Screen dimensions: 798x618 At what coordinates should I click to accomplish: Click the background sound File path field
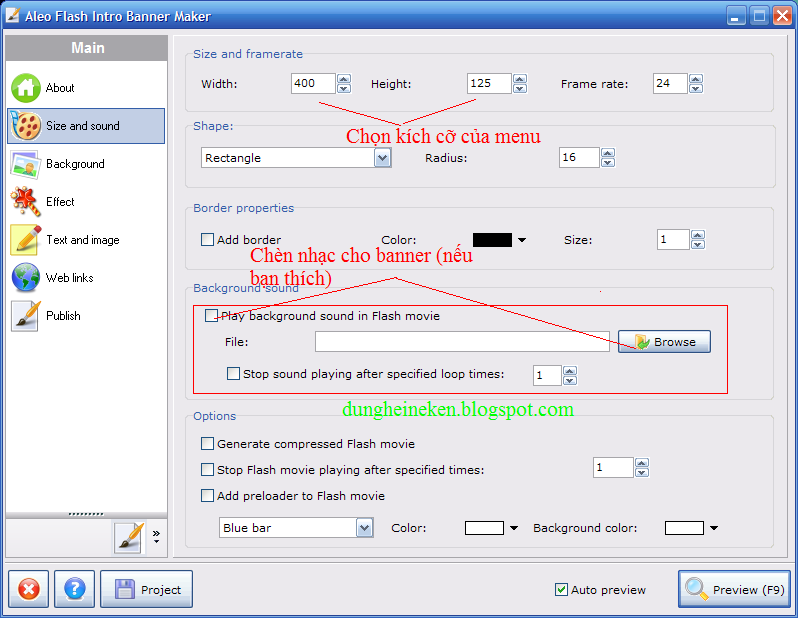coord(462,342)
